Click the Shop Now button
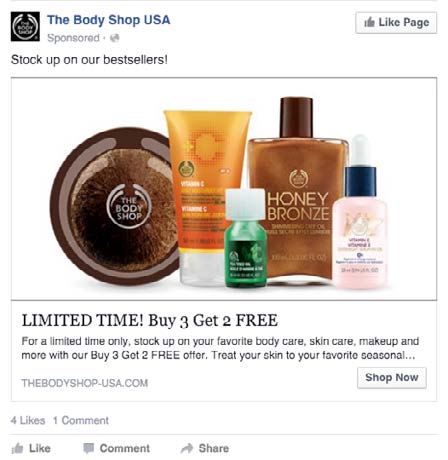This screenshot has width=448, height=460. [x=392, y=378]
